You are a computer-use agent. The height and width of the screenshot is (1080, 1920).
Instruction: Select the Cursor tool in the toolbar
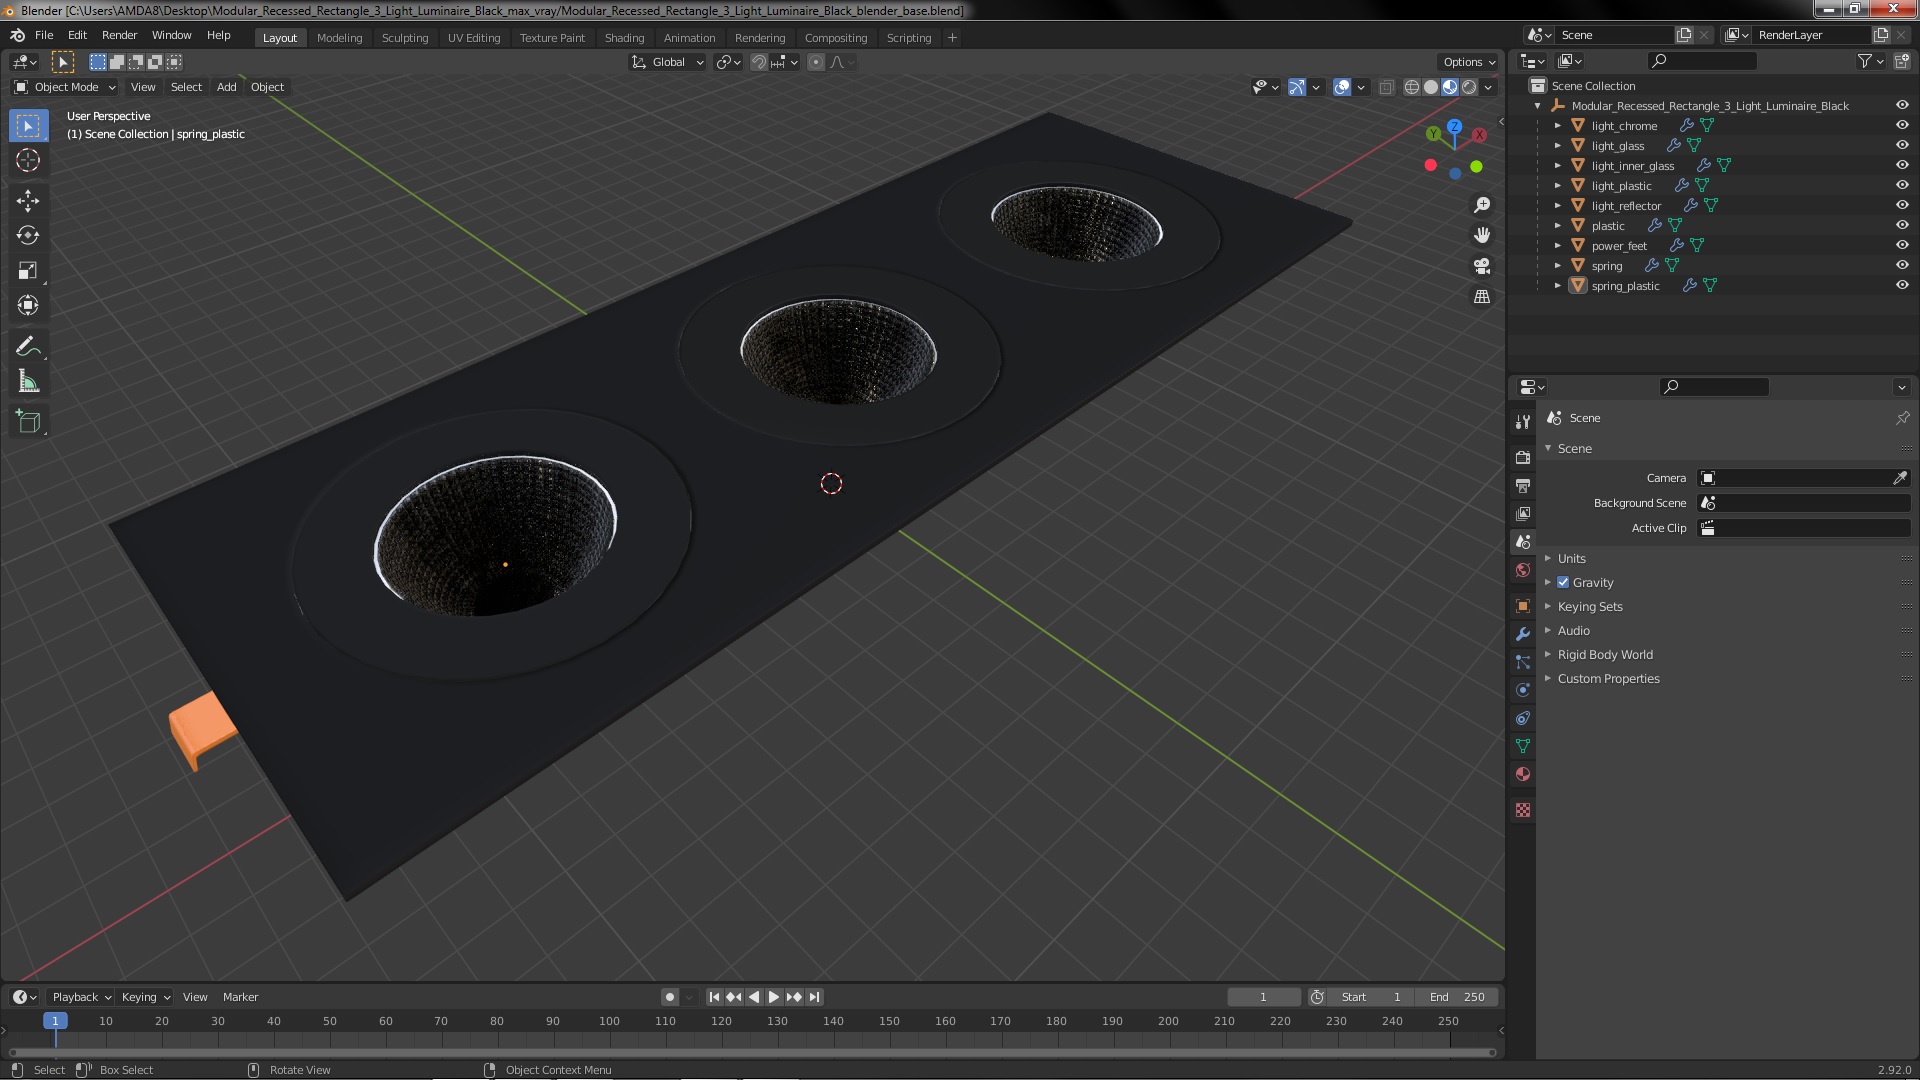point(28,161)
